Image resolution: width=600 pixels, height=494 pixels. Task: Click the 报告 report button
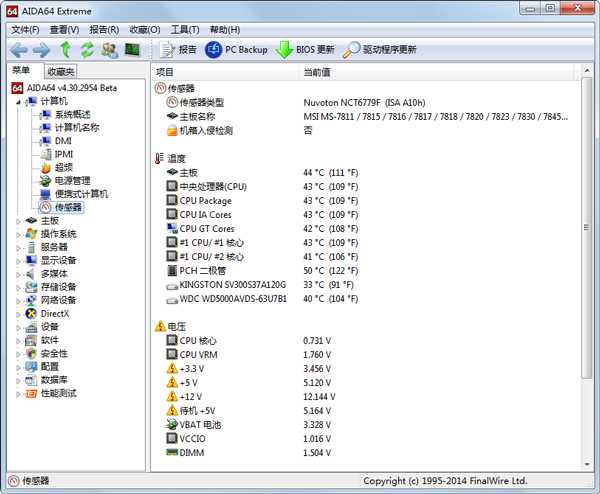click(x=178, y=50)
